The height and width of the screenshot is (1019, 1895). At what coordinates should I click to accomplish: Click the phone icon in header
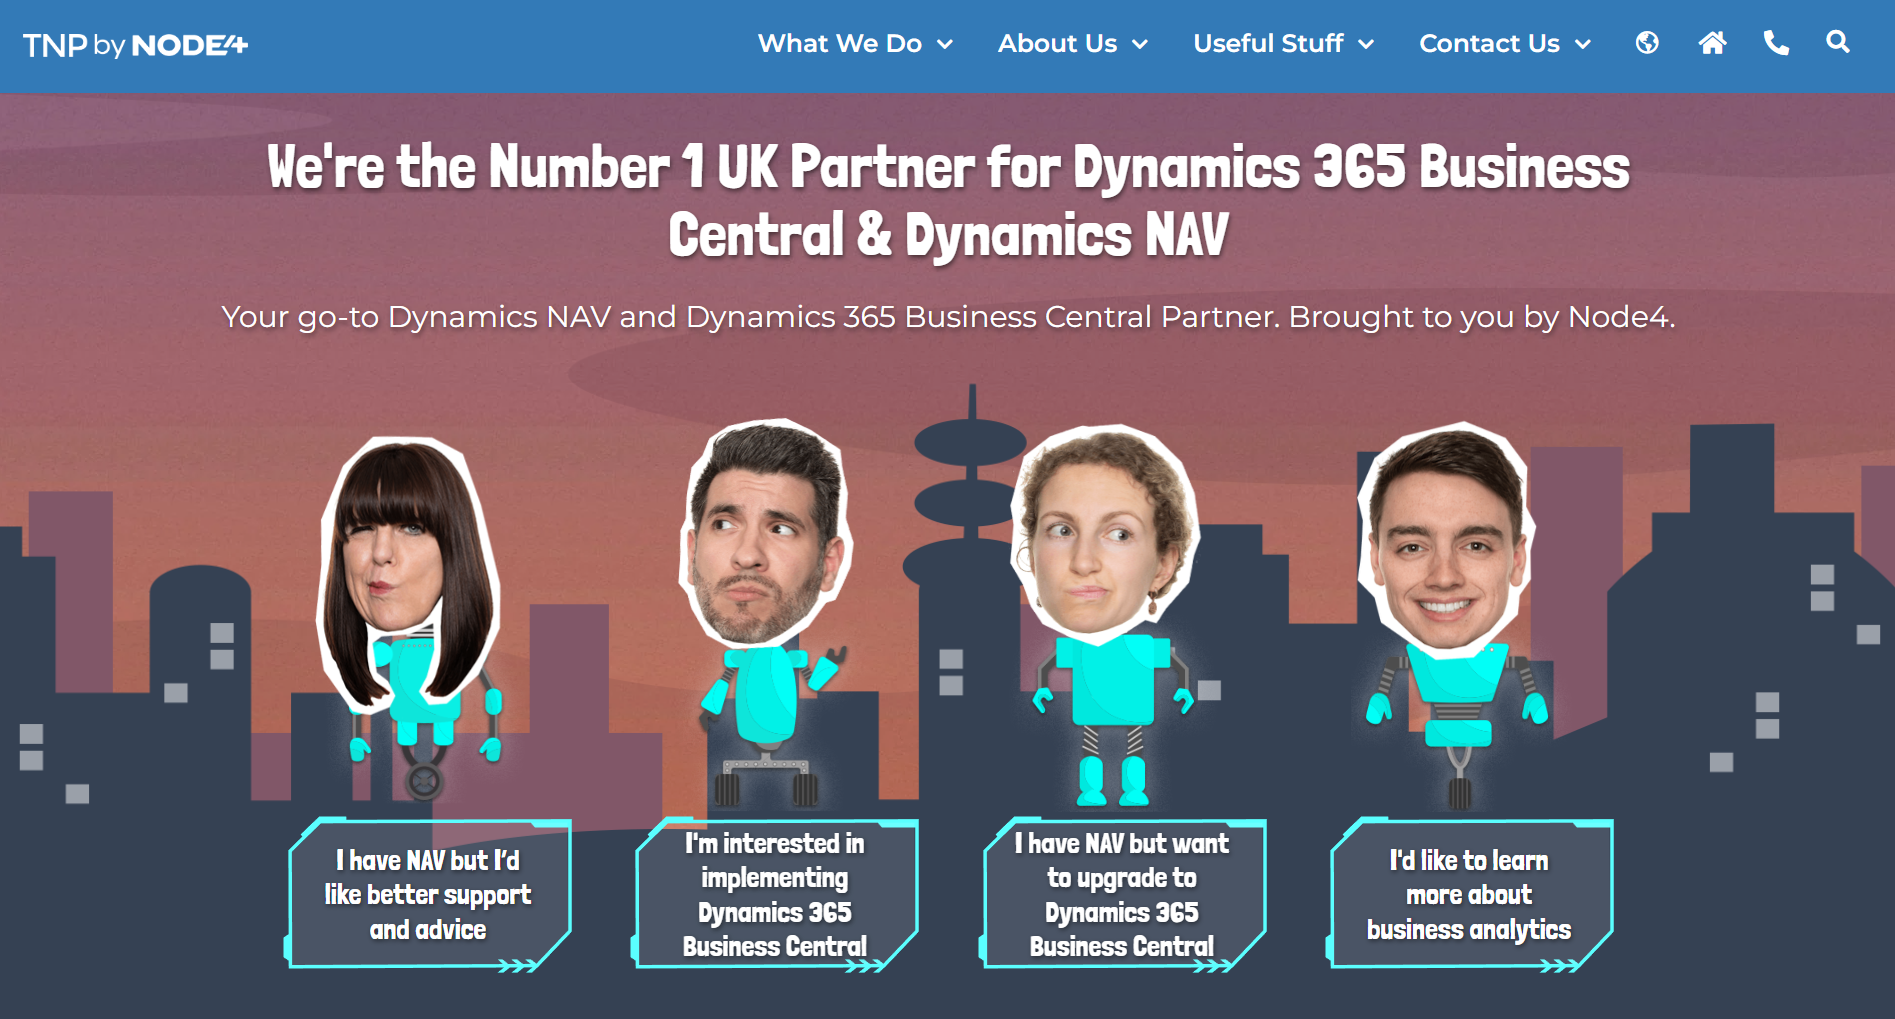coord(1776,43)
